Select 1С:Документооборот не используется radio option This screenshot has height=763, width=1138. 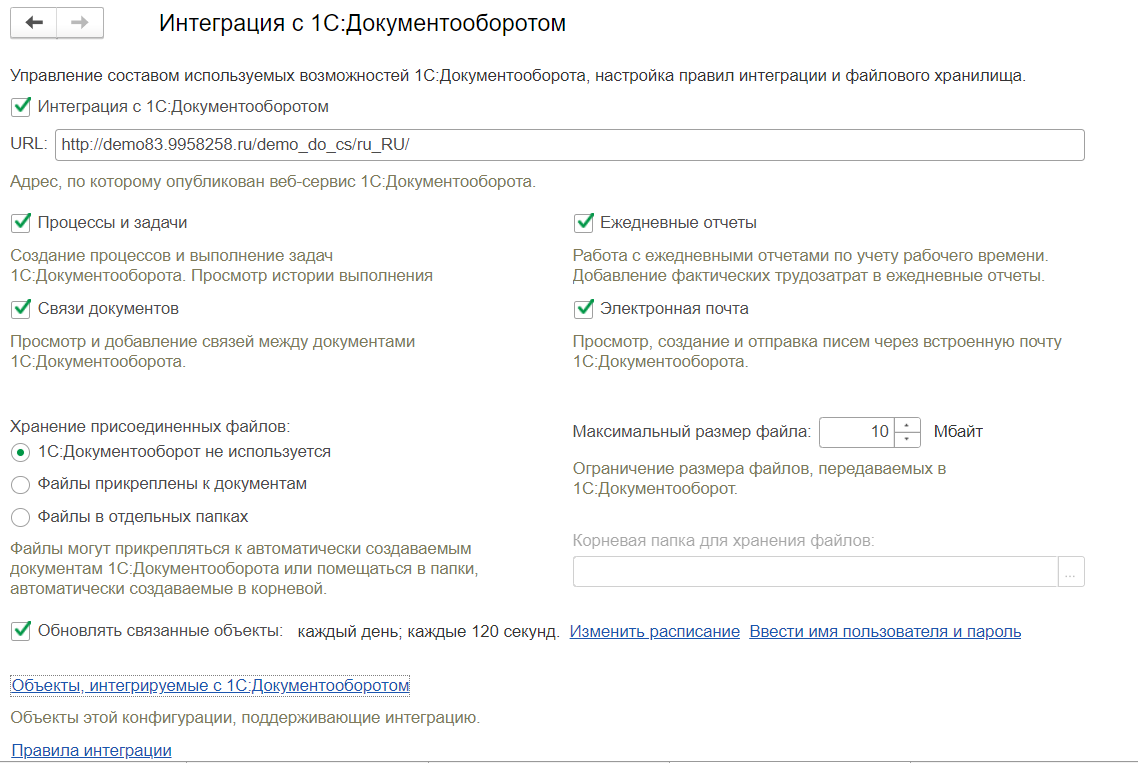coord(20,452)
